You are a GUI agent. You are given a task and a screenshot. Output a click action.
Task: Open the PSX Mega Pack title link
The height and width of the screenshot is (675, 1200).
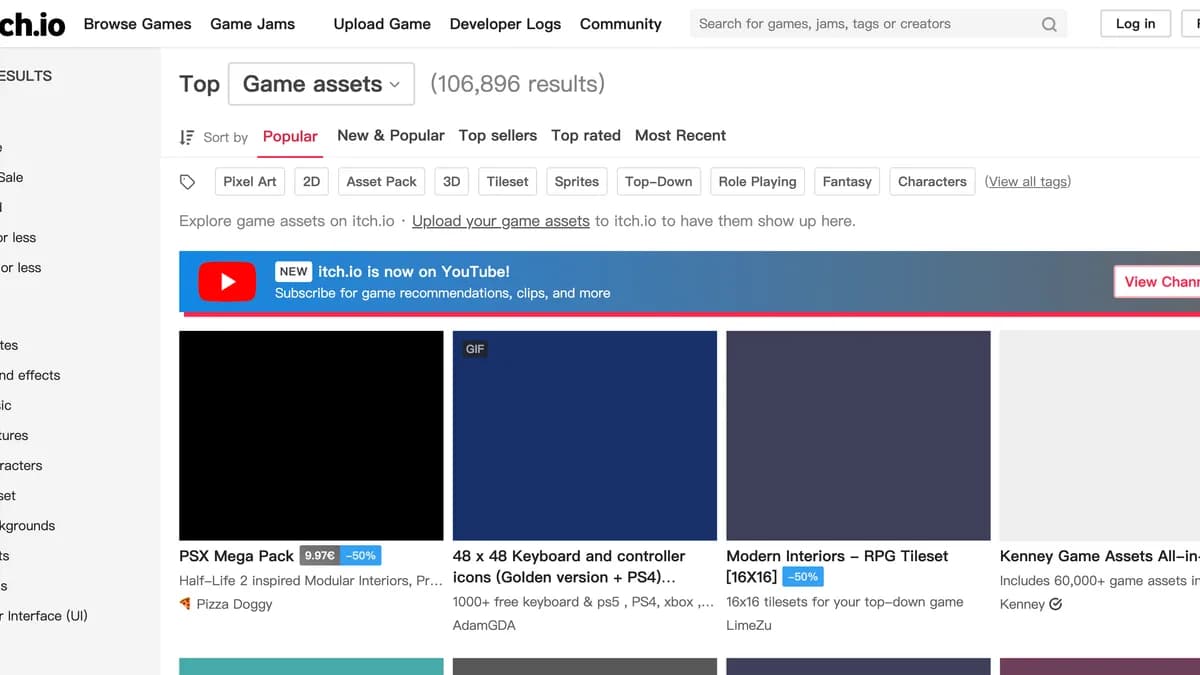point(237,556)
